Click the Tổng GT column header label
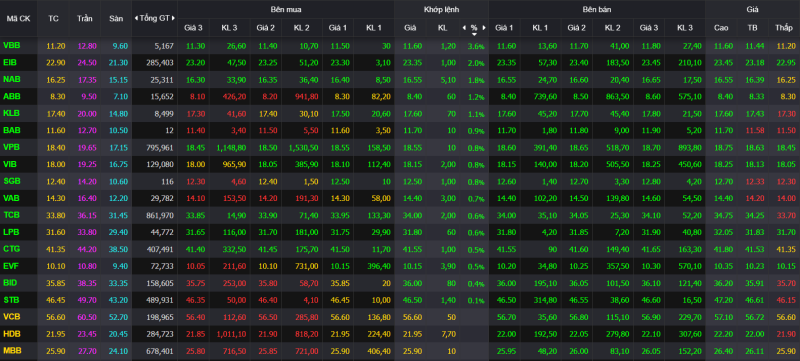Screen dimensions: 800x361 (155, 18)
